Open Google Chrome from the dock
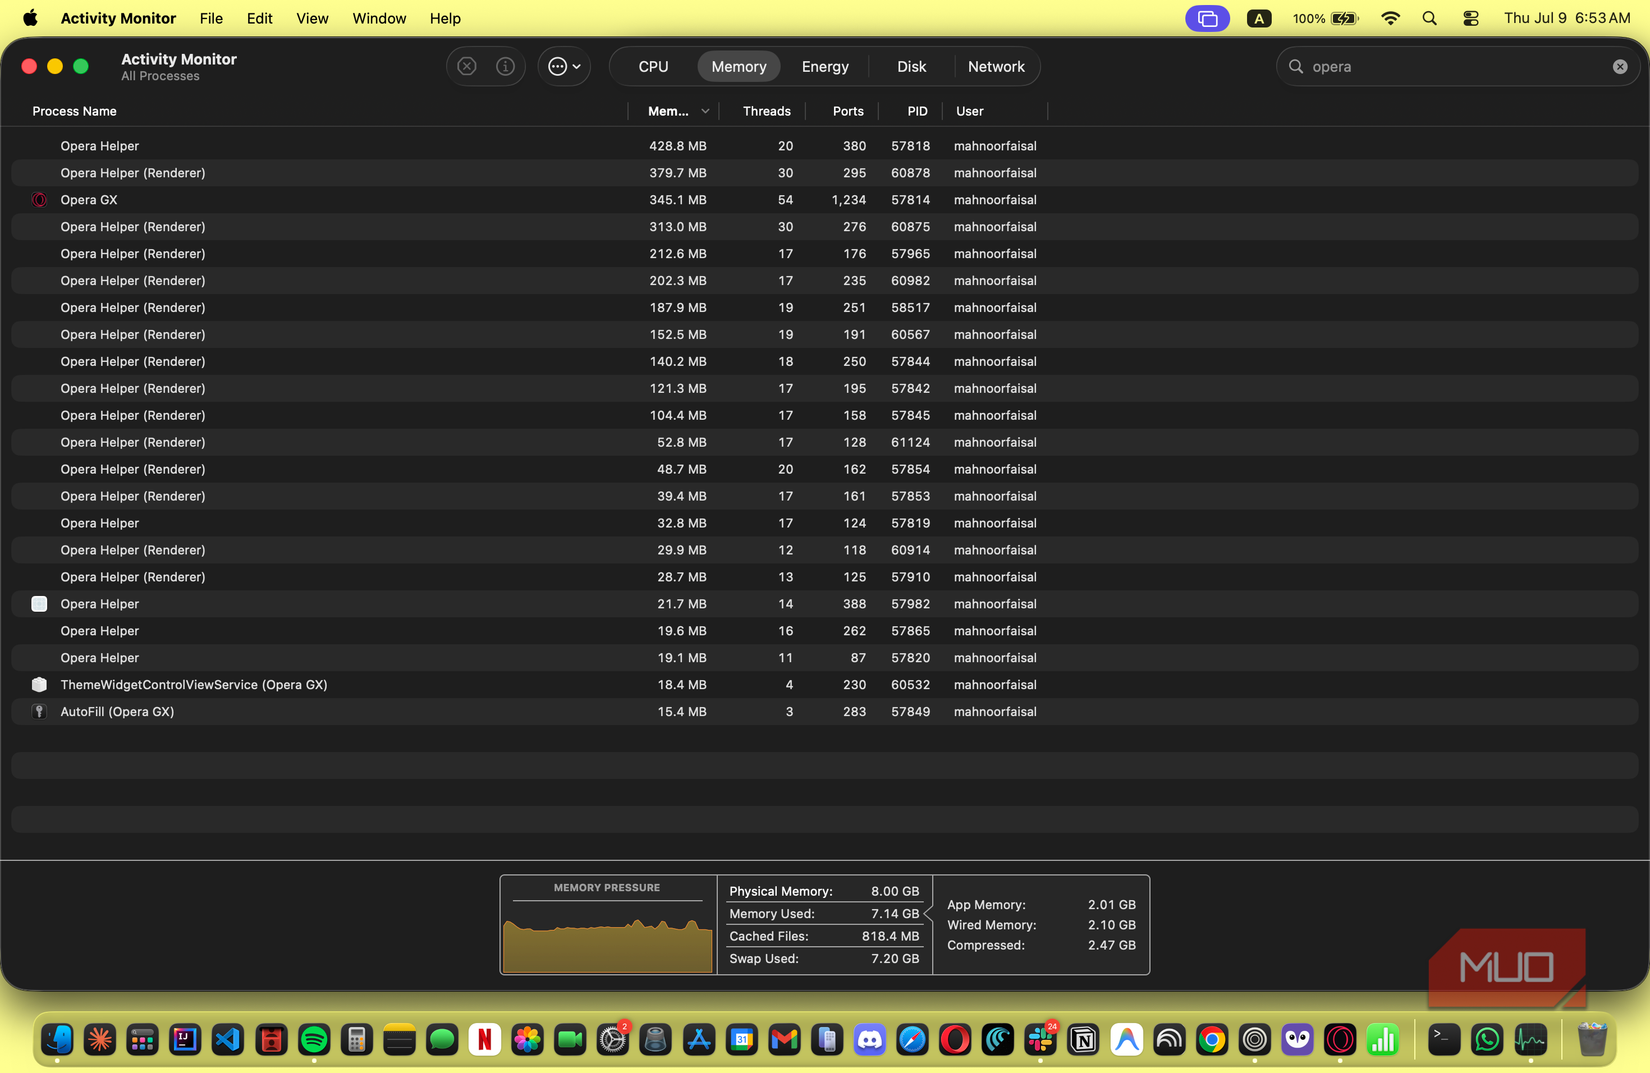The height and width of the screenshot is (1073, 1650). [x=1212, y=1040]
